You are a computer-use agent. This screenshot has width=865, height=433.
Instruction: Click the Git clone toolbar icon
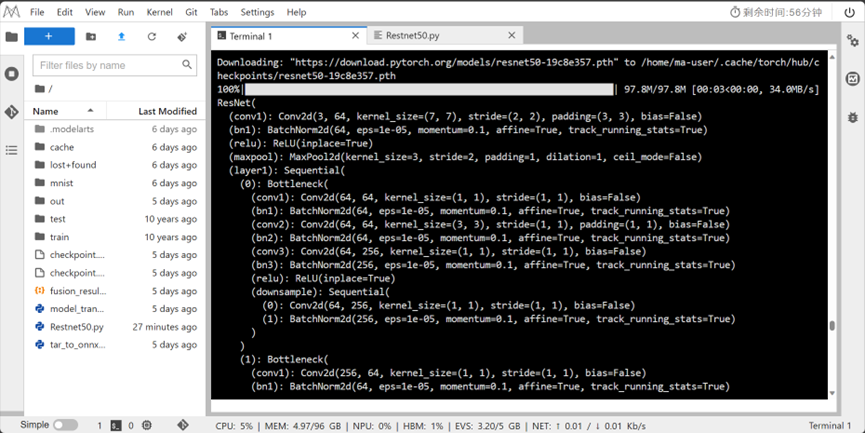tap(182, 36)
